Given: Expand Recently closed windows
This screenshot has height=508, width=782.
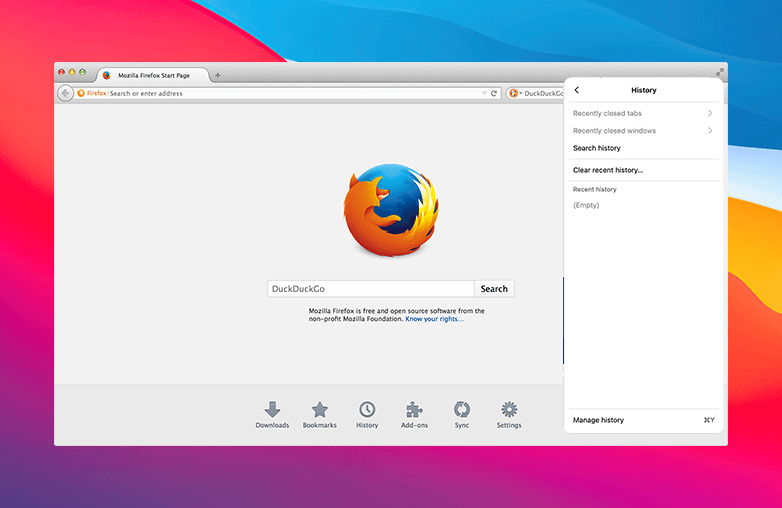Looking at the screenshot, I should (643, 131).
